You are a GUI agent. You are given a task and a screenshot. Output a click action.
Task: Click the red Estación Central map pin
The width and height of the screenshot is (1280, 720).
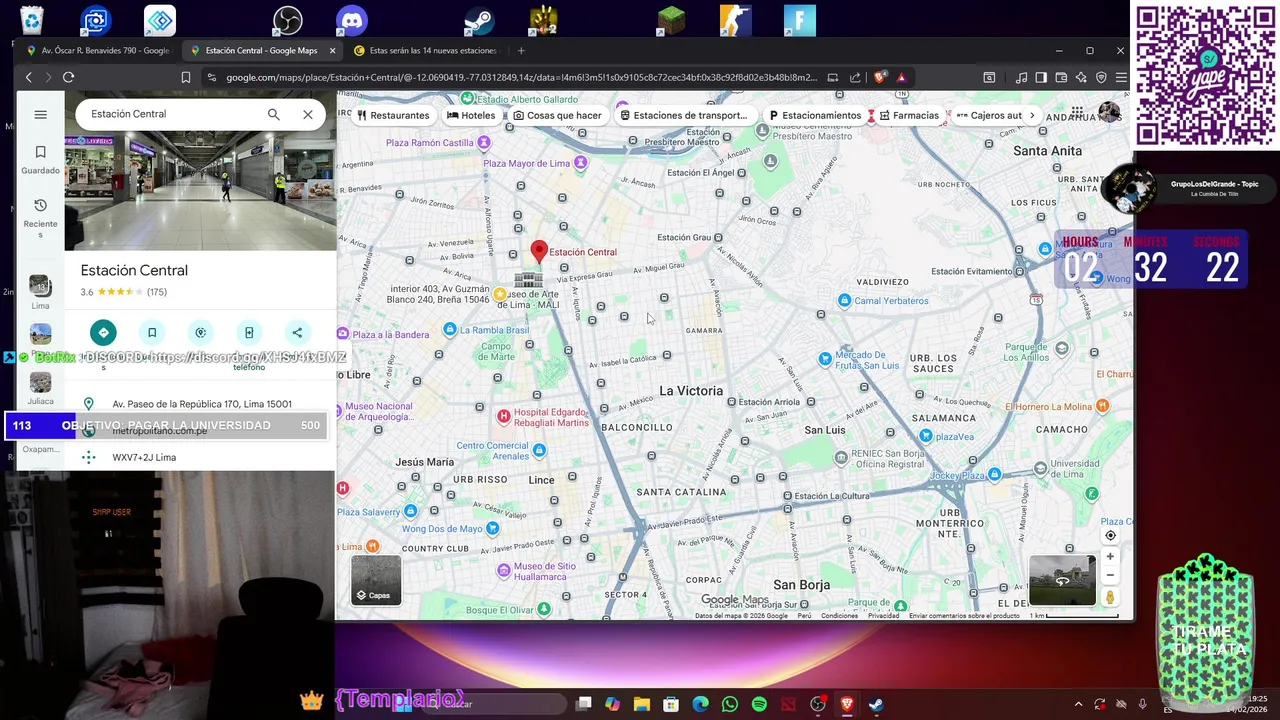[539, 250]
